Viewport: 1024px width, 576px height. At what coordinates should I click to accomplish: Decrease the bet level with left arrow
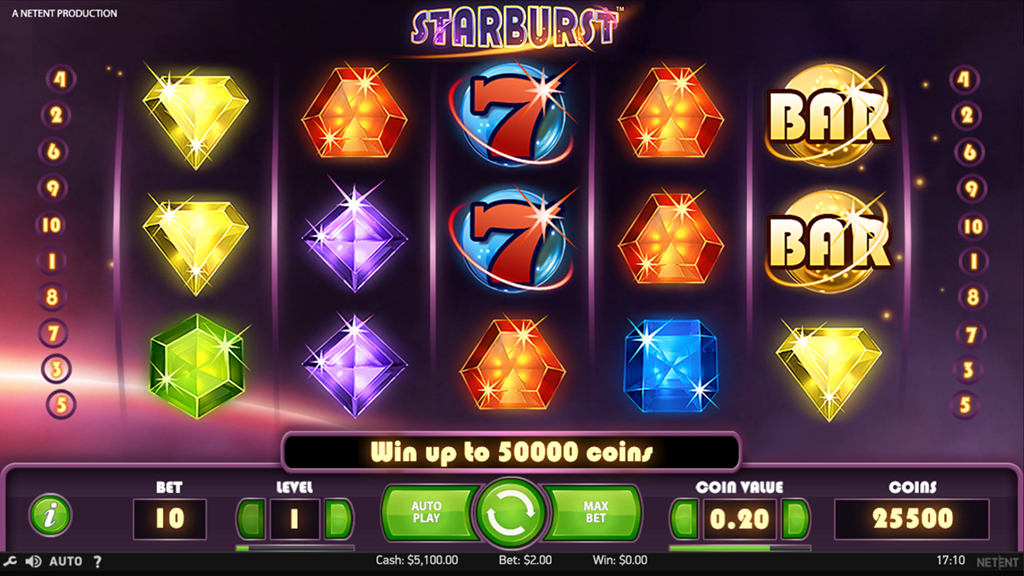pyautogui.click(x=251, y=519)
